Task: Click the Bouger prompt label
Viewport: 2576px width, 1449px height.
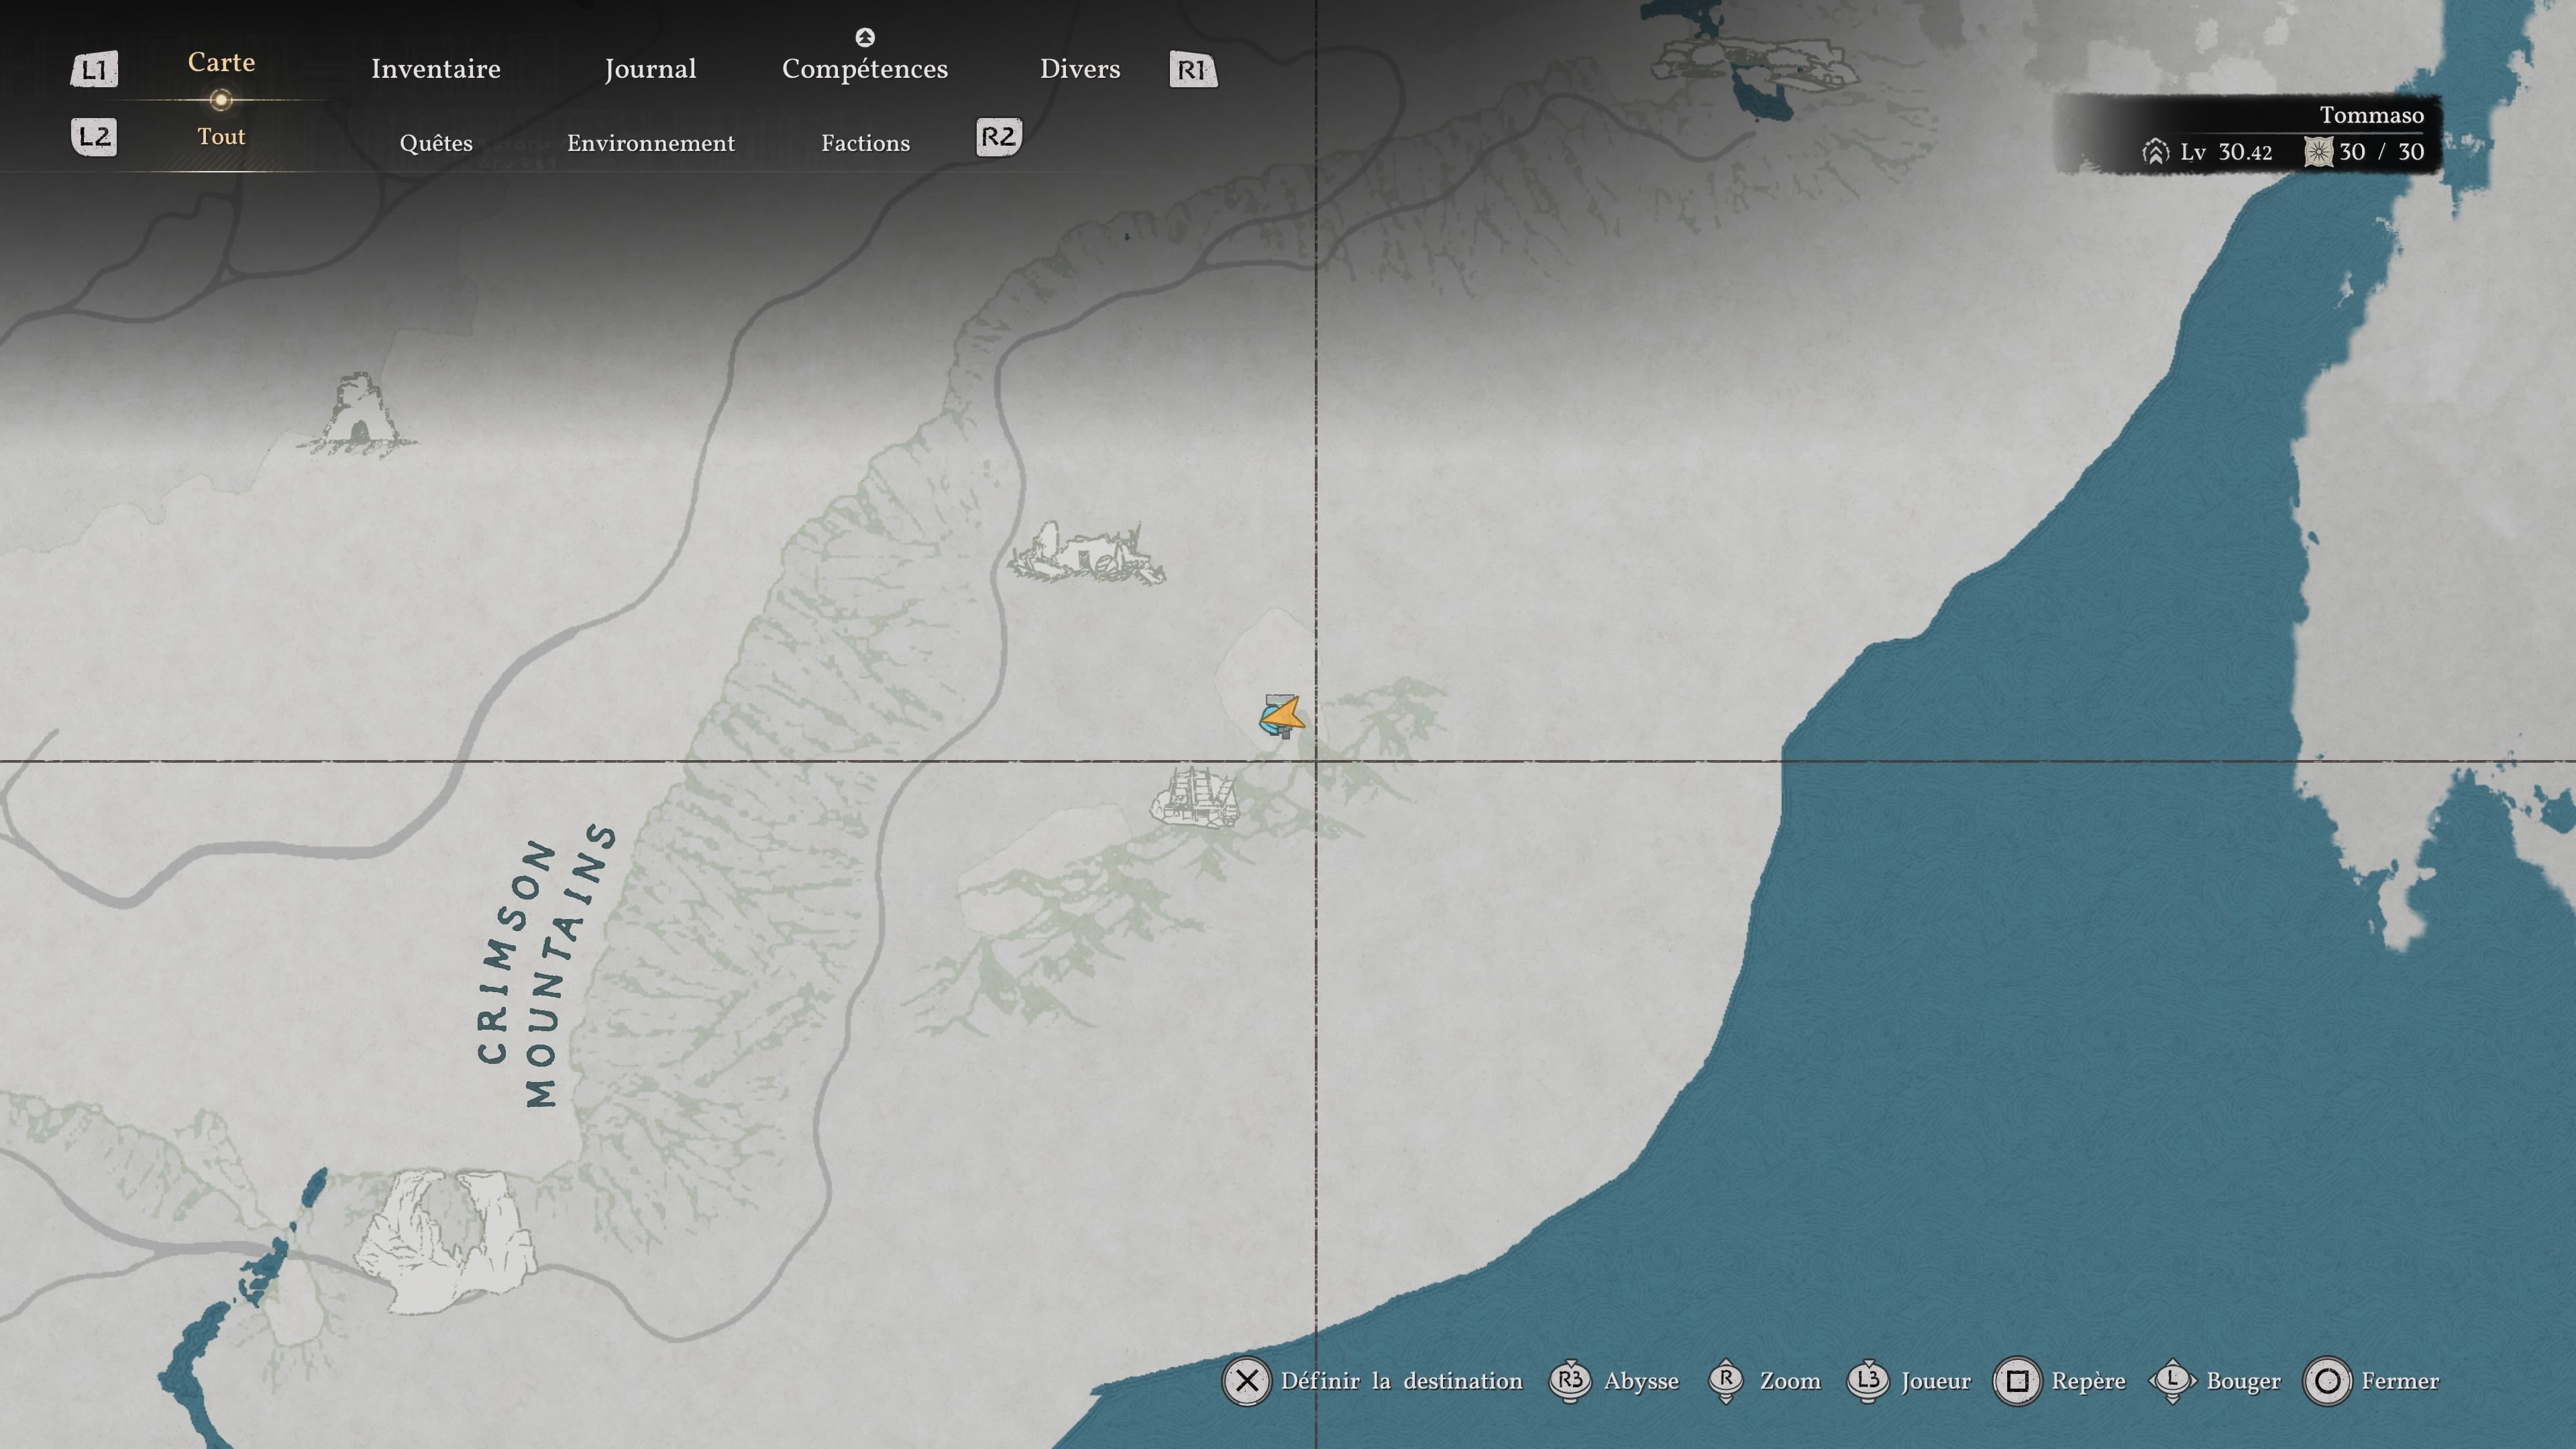Action: (2243, 1381)
